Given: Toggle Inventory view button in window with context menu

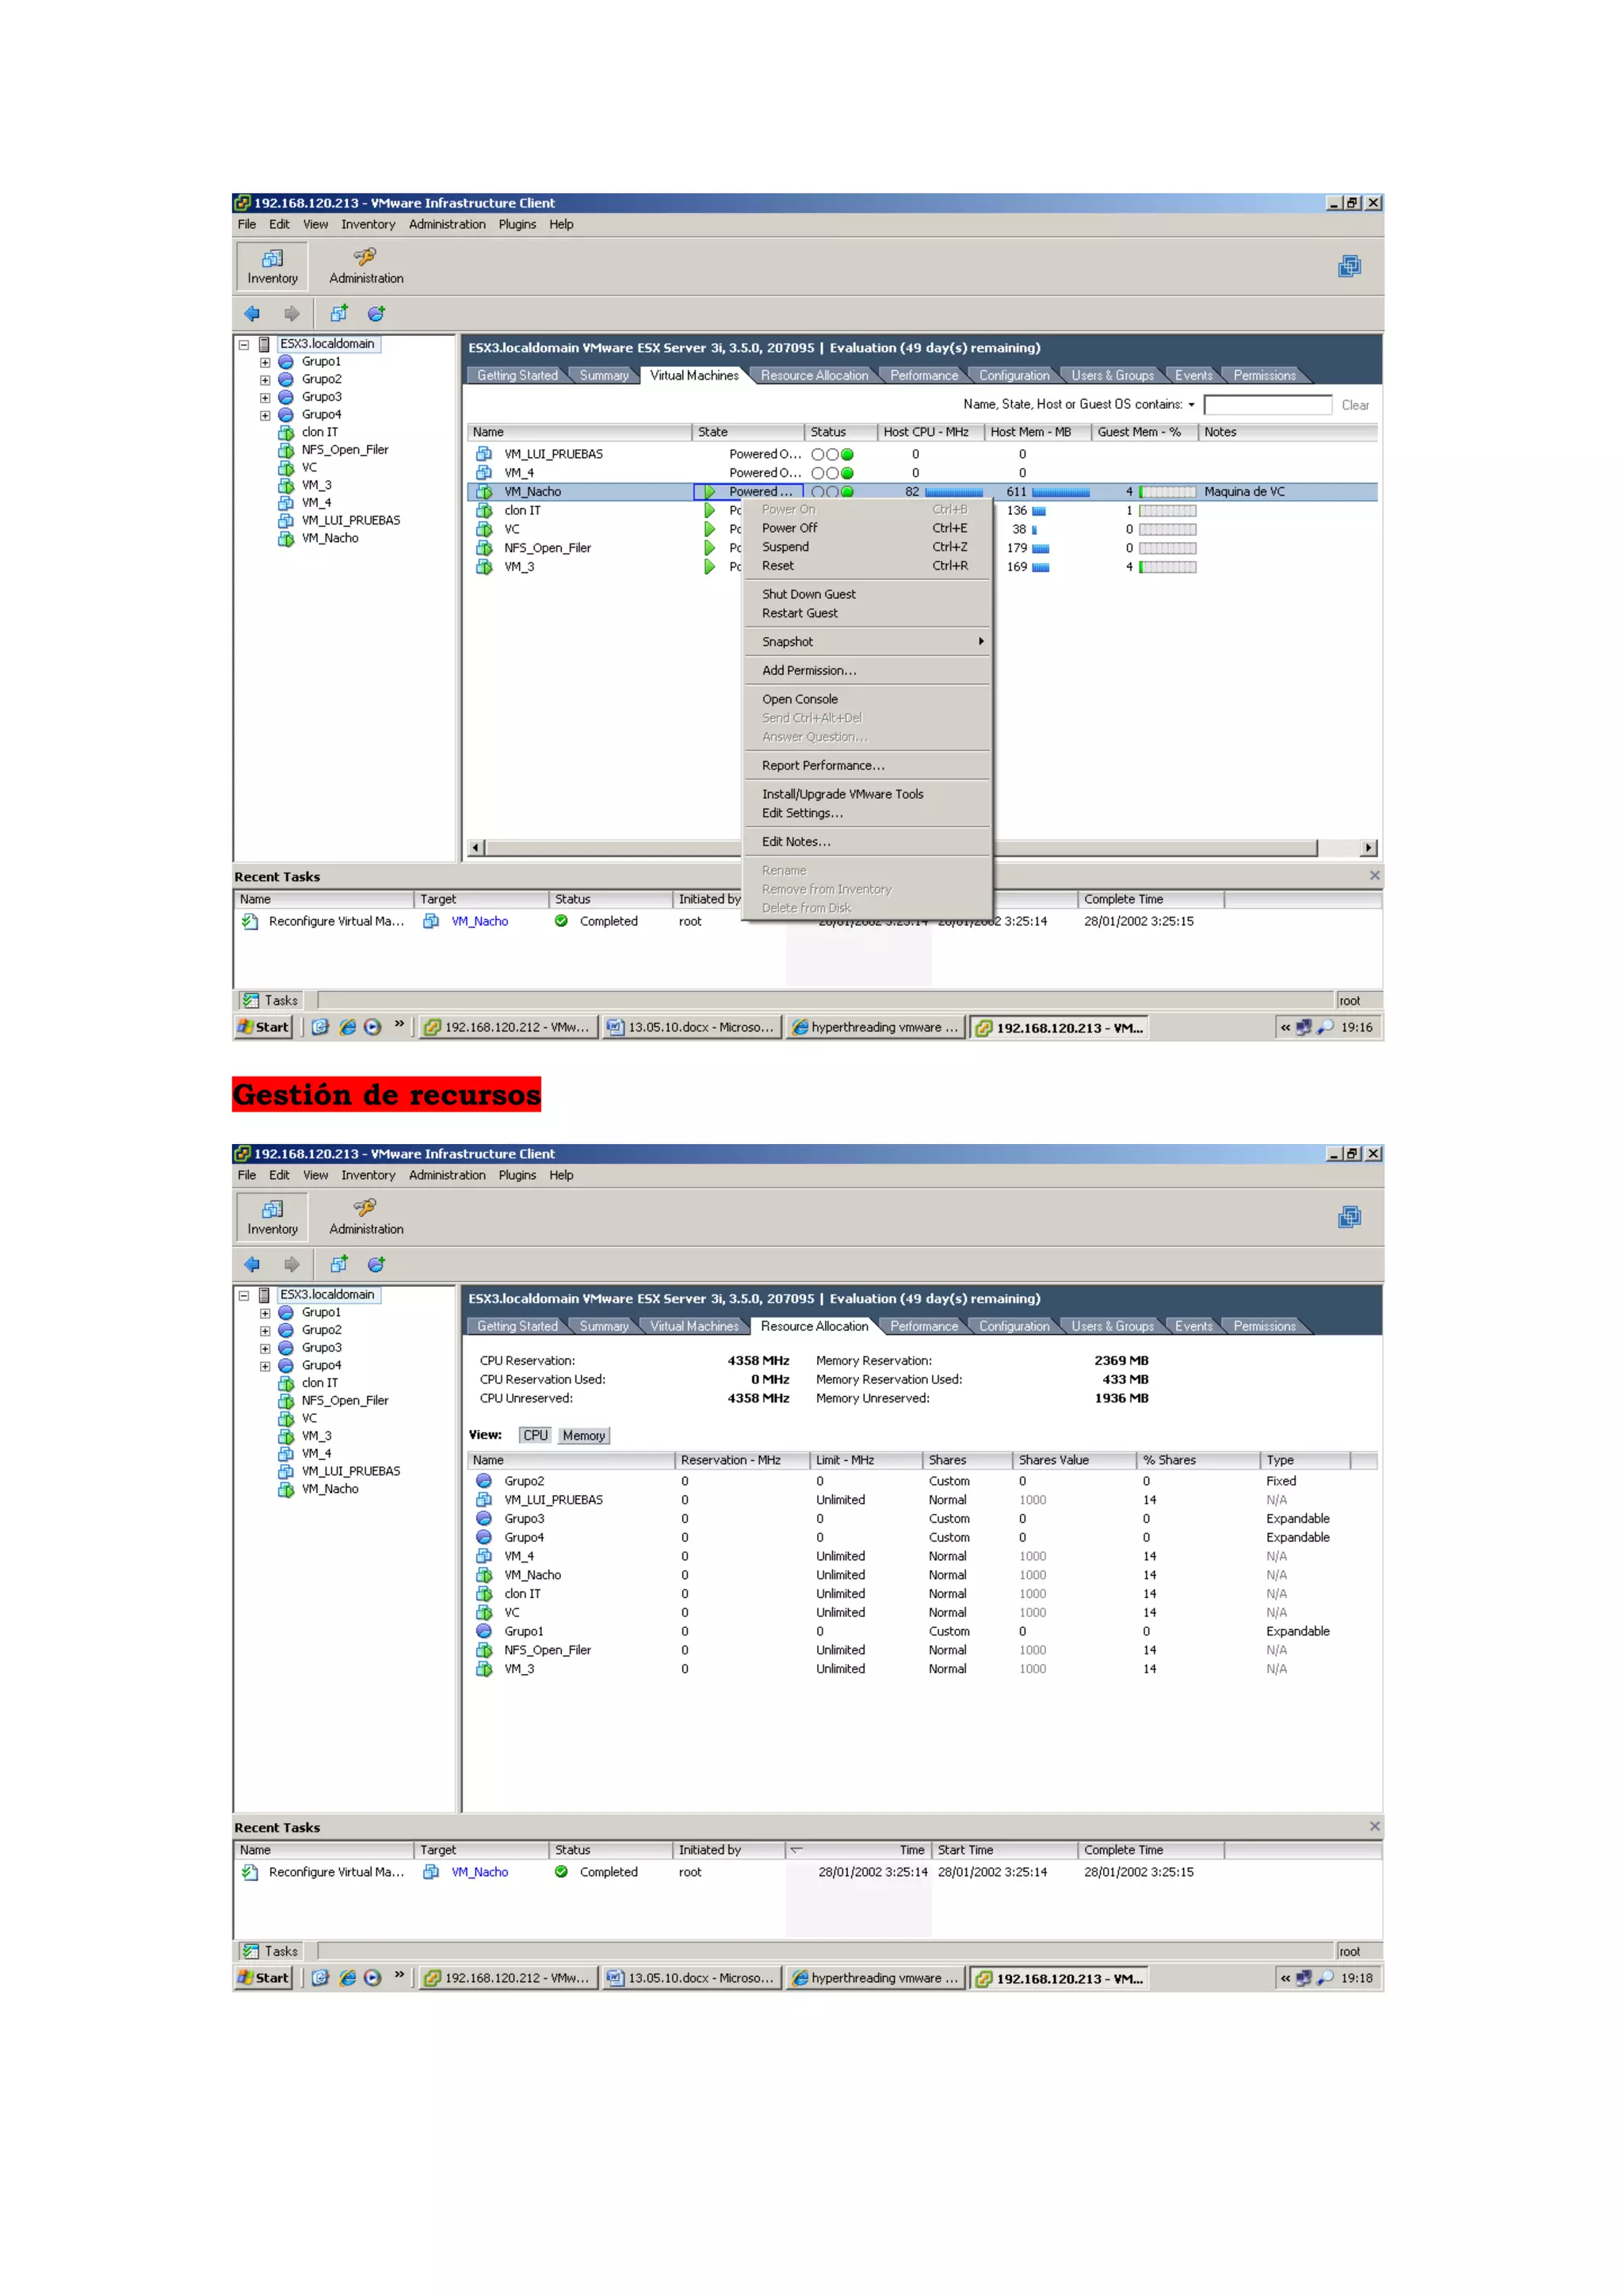Looking at the screenshot, I should tap(272, 266).
